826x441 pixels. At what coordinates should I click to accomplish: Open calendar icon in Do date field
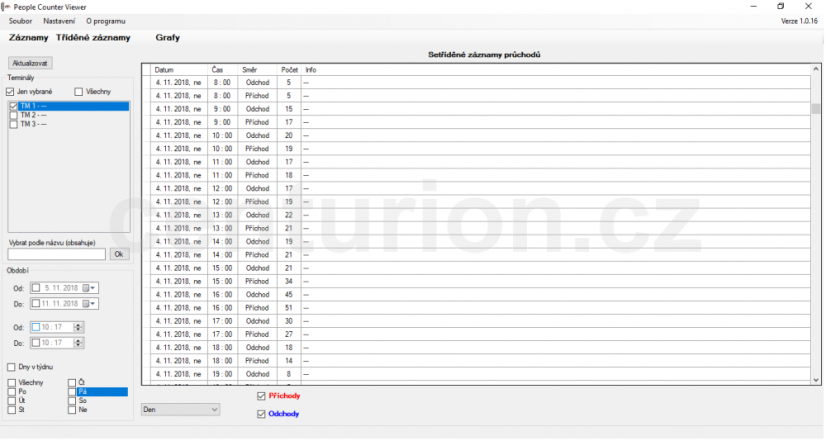coord(86,304)
